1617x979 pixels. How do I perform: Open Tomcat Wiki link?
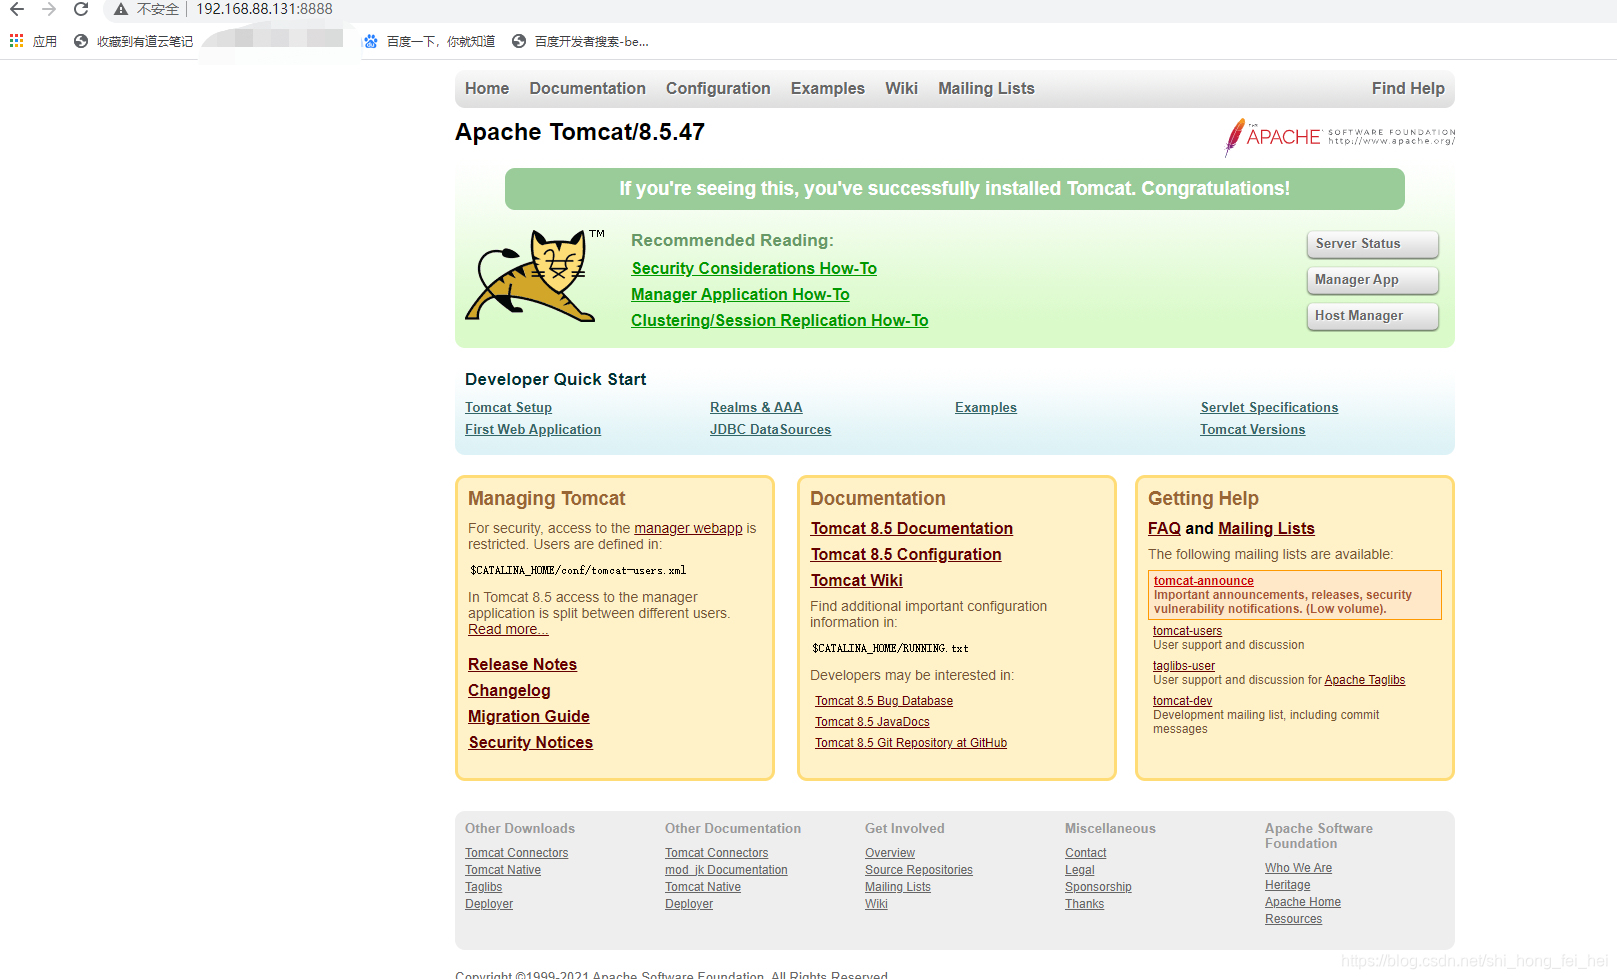pyautogui.click(x=857, y=580)
